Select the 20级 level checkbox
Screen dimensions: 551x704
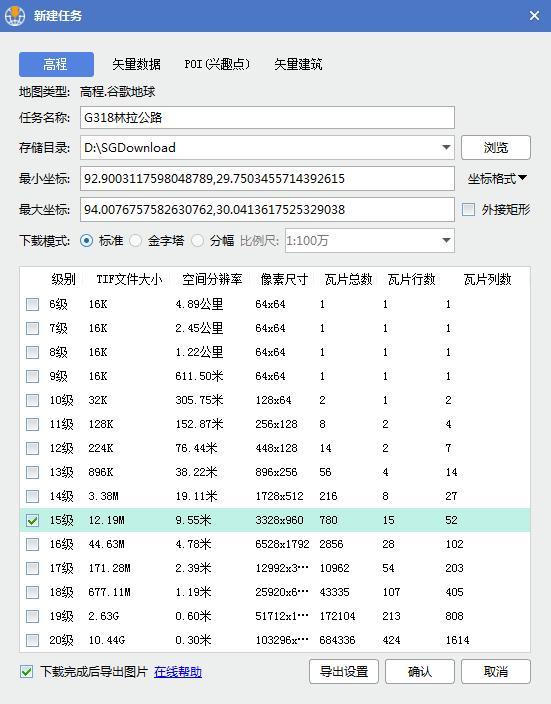[32, 640]
